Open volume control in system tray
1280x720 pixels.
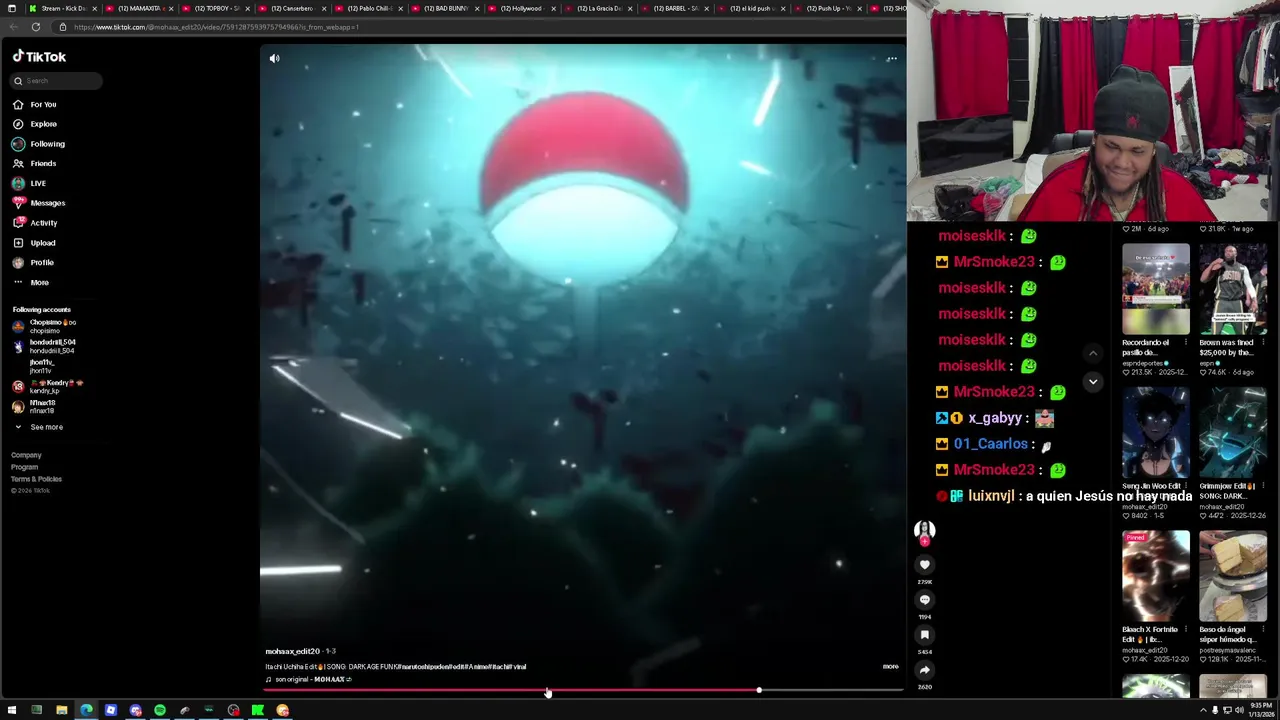point(1239,710)
